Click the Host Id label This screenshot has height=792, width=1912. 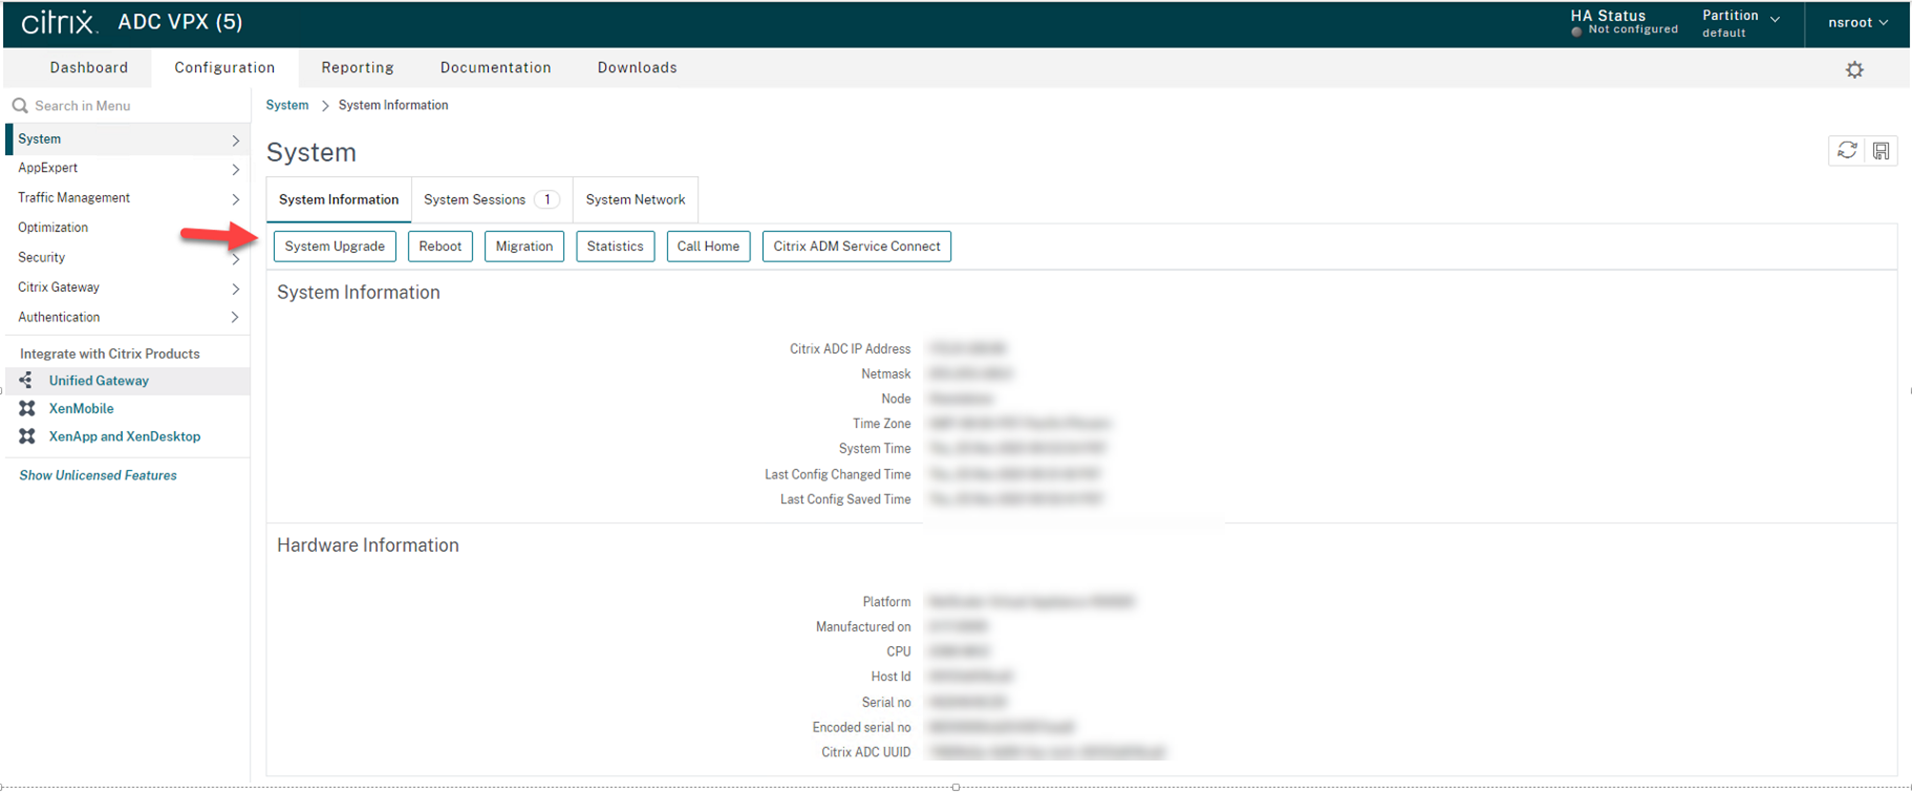pos(891,677)
